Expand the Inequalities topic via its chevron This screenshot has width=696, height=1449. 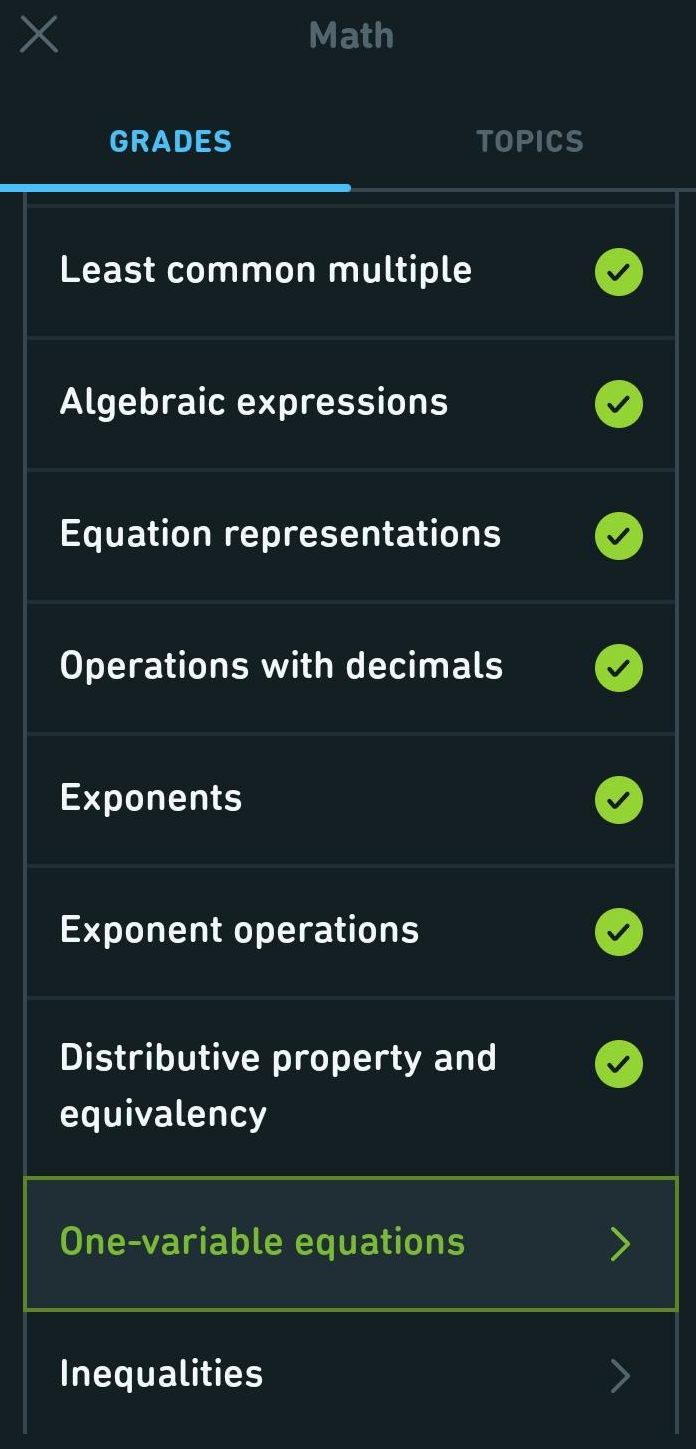point(620,1375)
